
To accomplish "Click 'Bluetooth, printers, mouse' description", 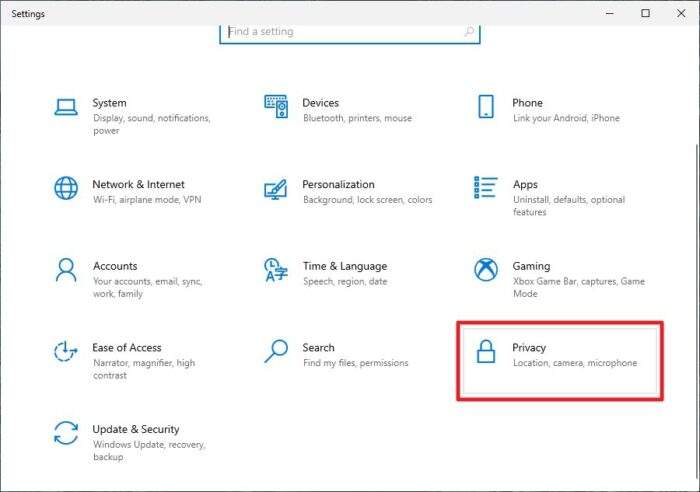I will tap(357, 118).
